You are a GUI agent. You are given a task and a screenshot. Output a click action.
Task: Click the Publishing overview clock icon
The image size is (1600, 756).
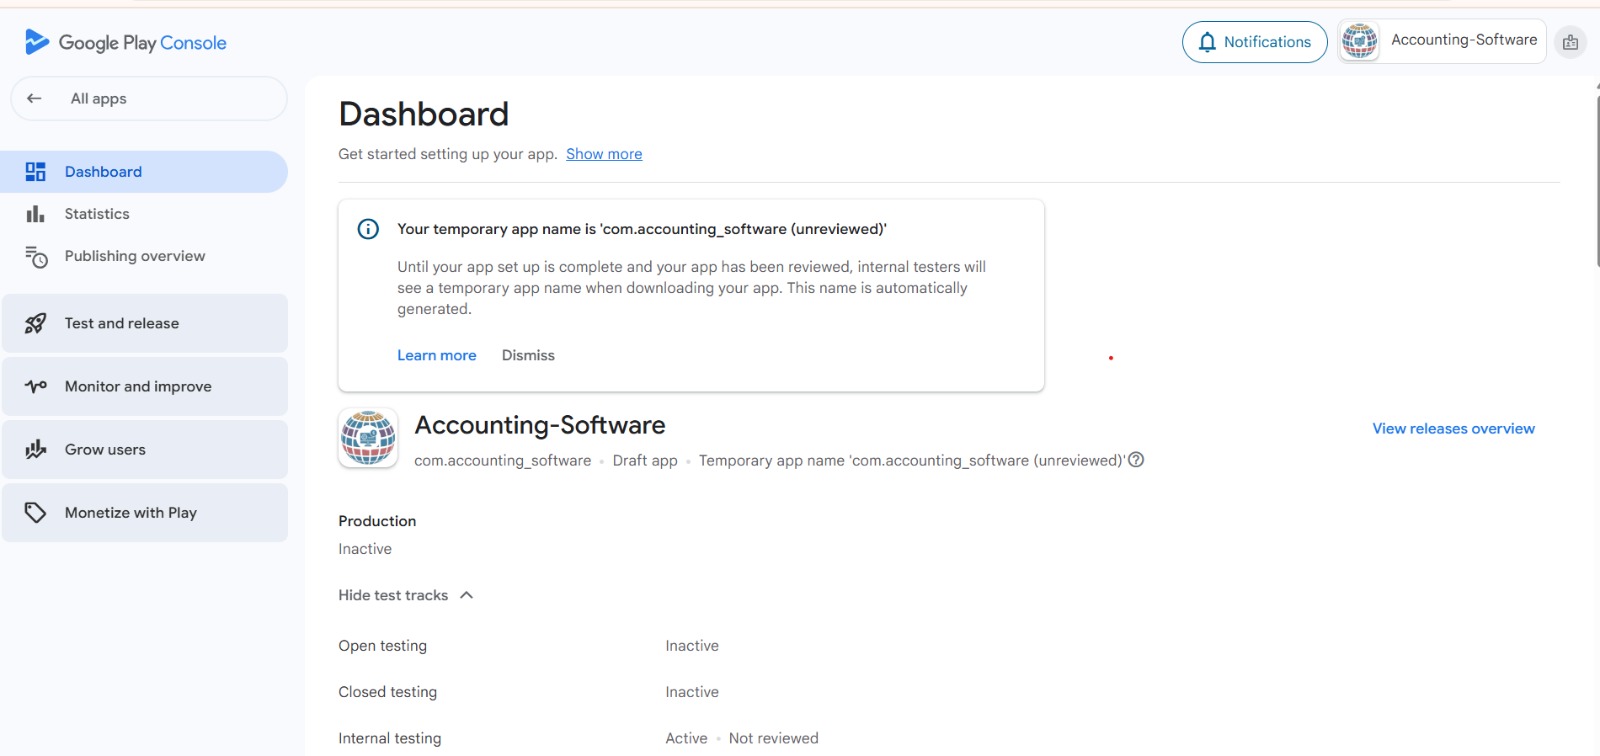tap(36, 257)
